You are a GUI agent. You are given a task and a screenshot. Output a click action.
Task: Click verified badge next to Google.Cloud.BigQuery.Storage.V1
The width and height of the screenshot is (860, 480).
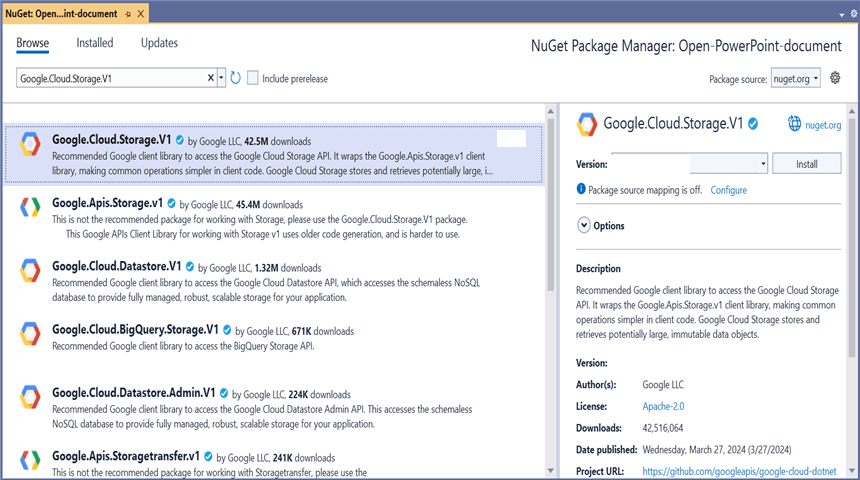[227, 330]
